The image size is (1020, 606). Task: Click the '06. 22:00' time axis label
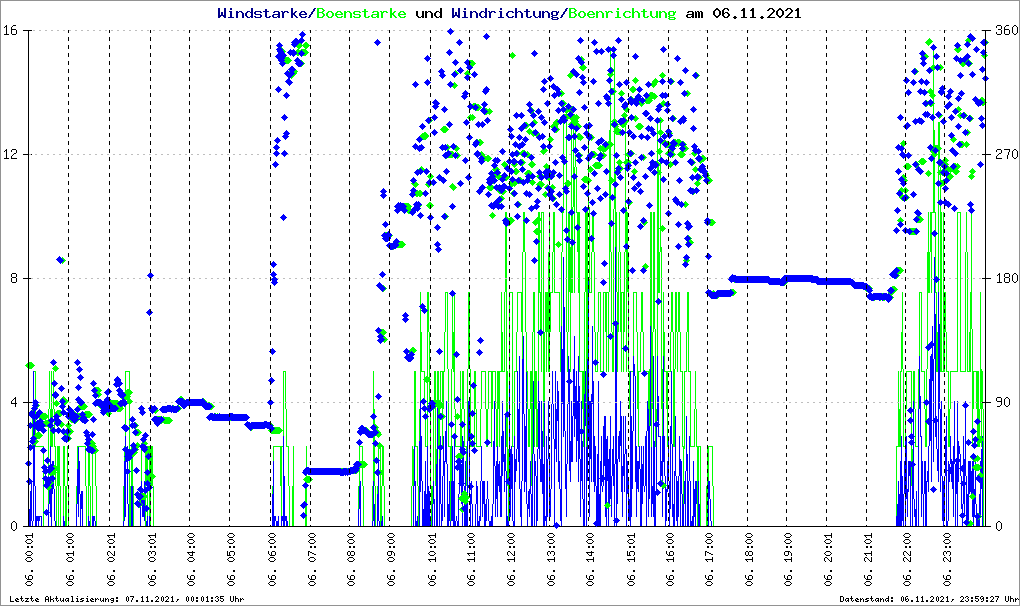907,559
